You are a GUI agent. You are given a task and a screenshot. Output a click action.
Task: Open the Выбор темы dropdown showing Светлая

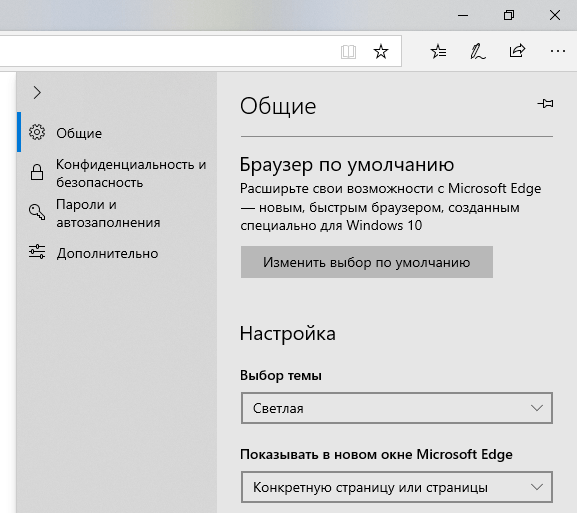click(397, 408)
